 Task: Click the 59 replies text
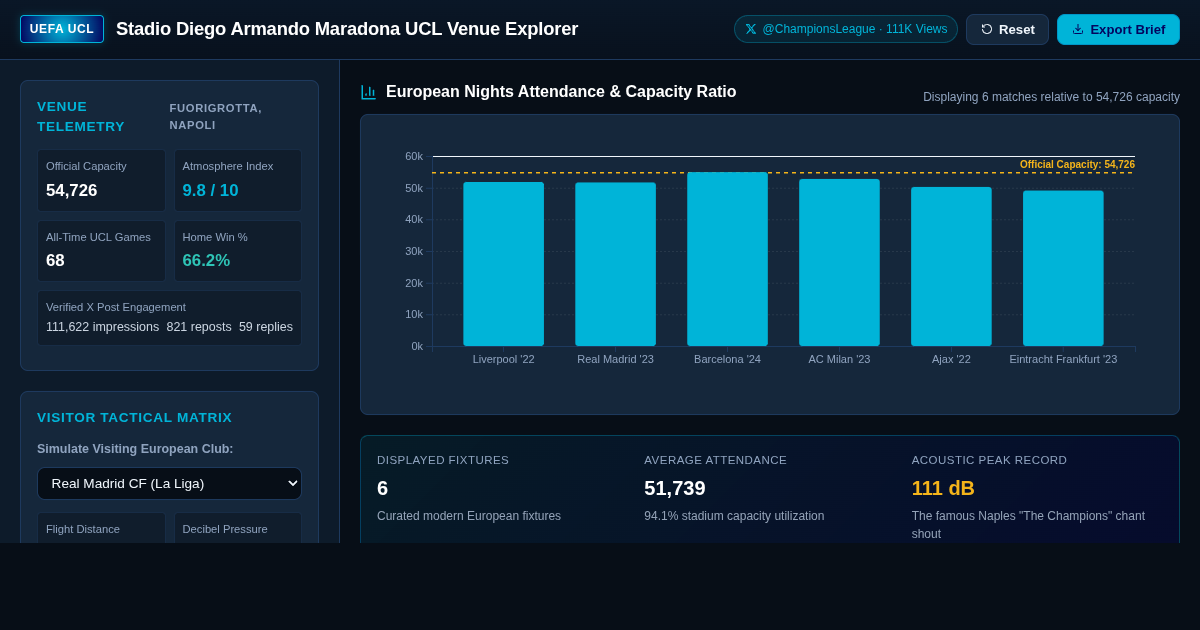pos(266,327)
